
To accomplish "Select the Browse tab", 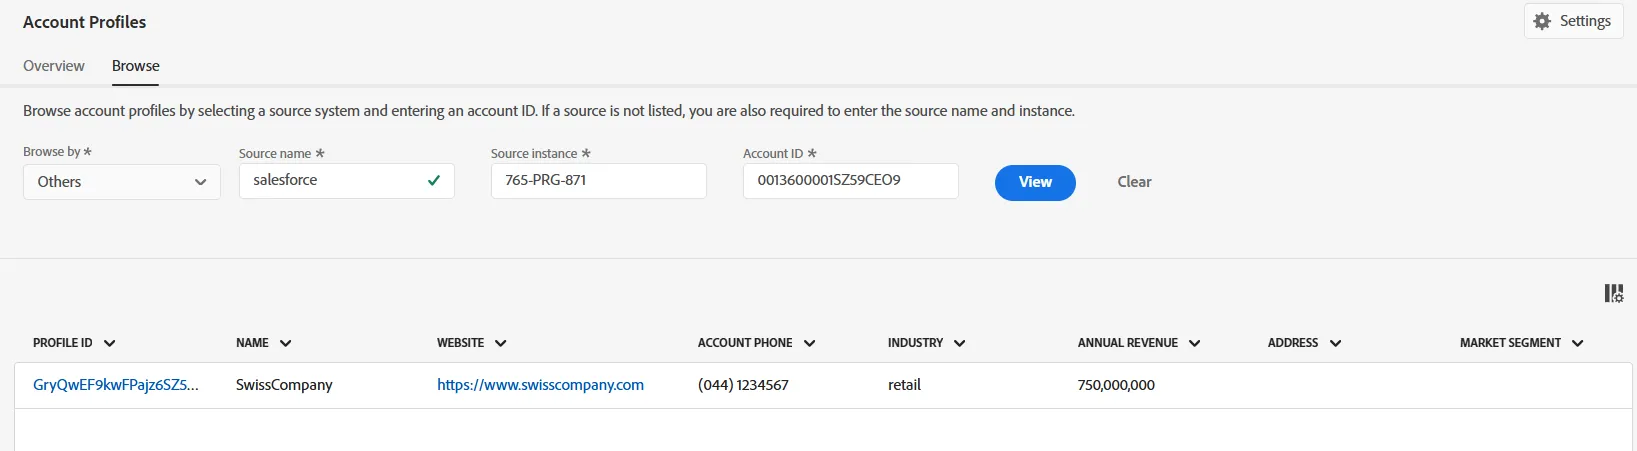I will click(136, 66).
